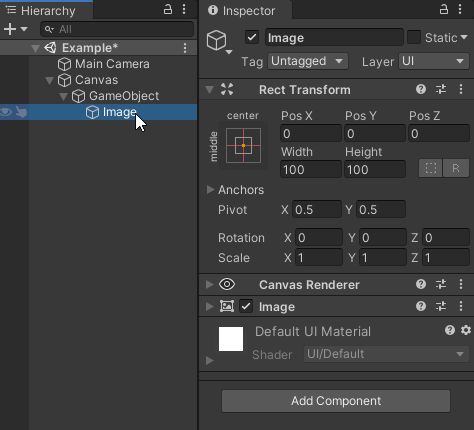Collapse the Example scene foldout
Viewport: 474px width, 430px height.
coord(35,49)
